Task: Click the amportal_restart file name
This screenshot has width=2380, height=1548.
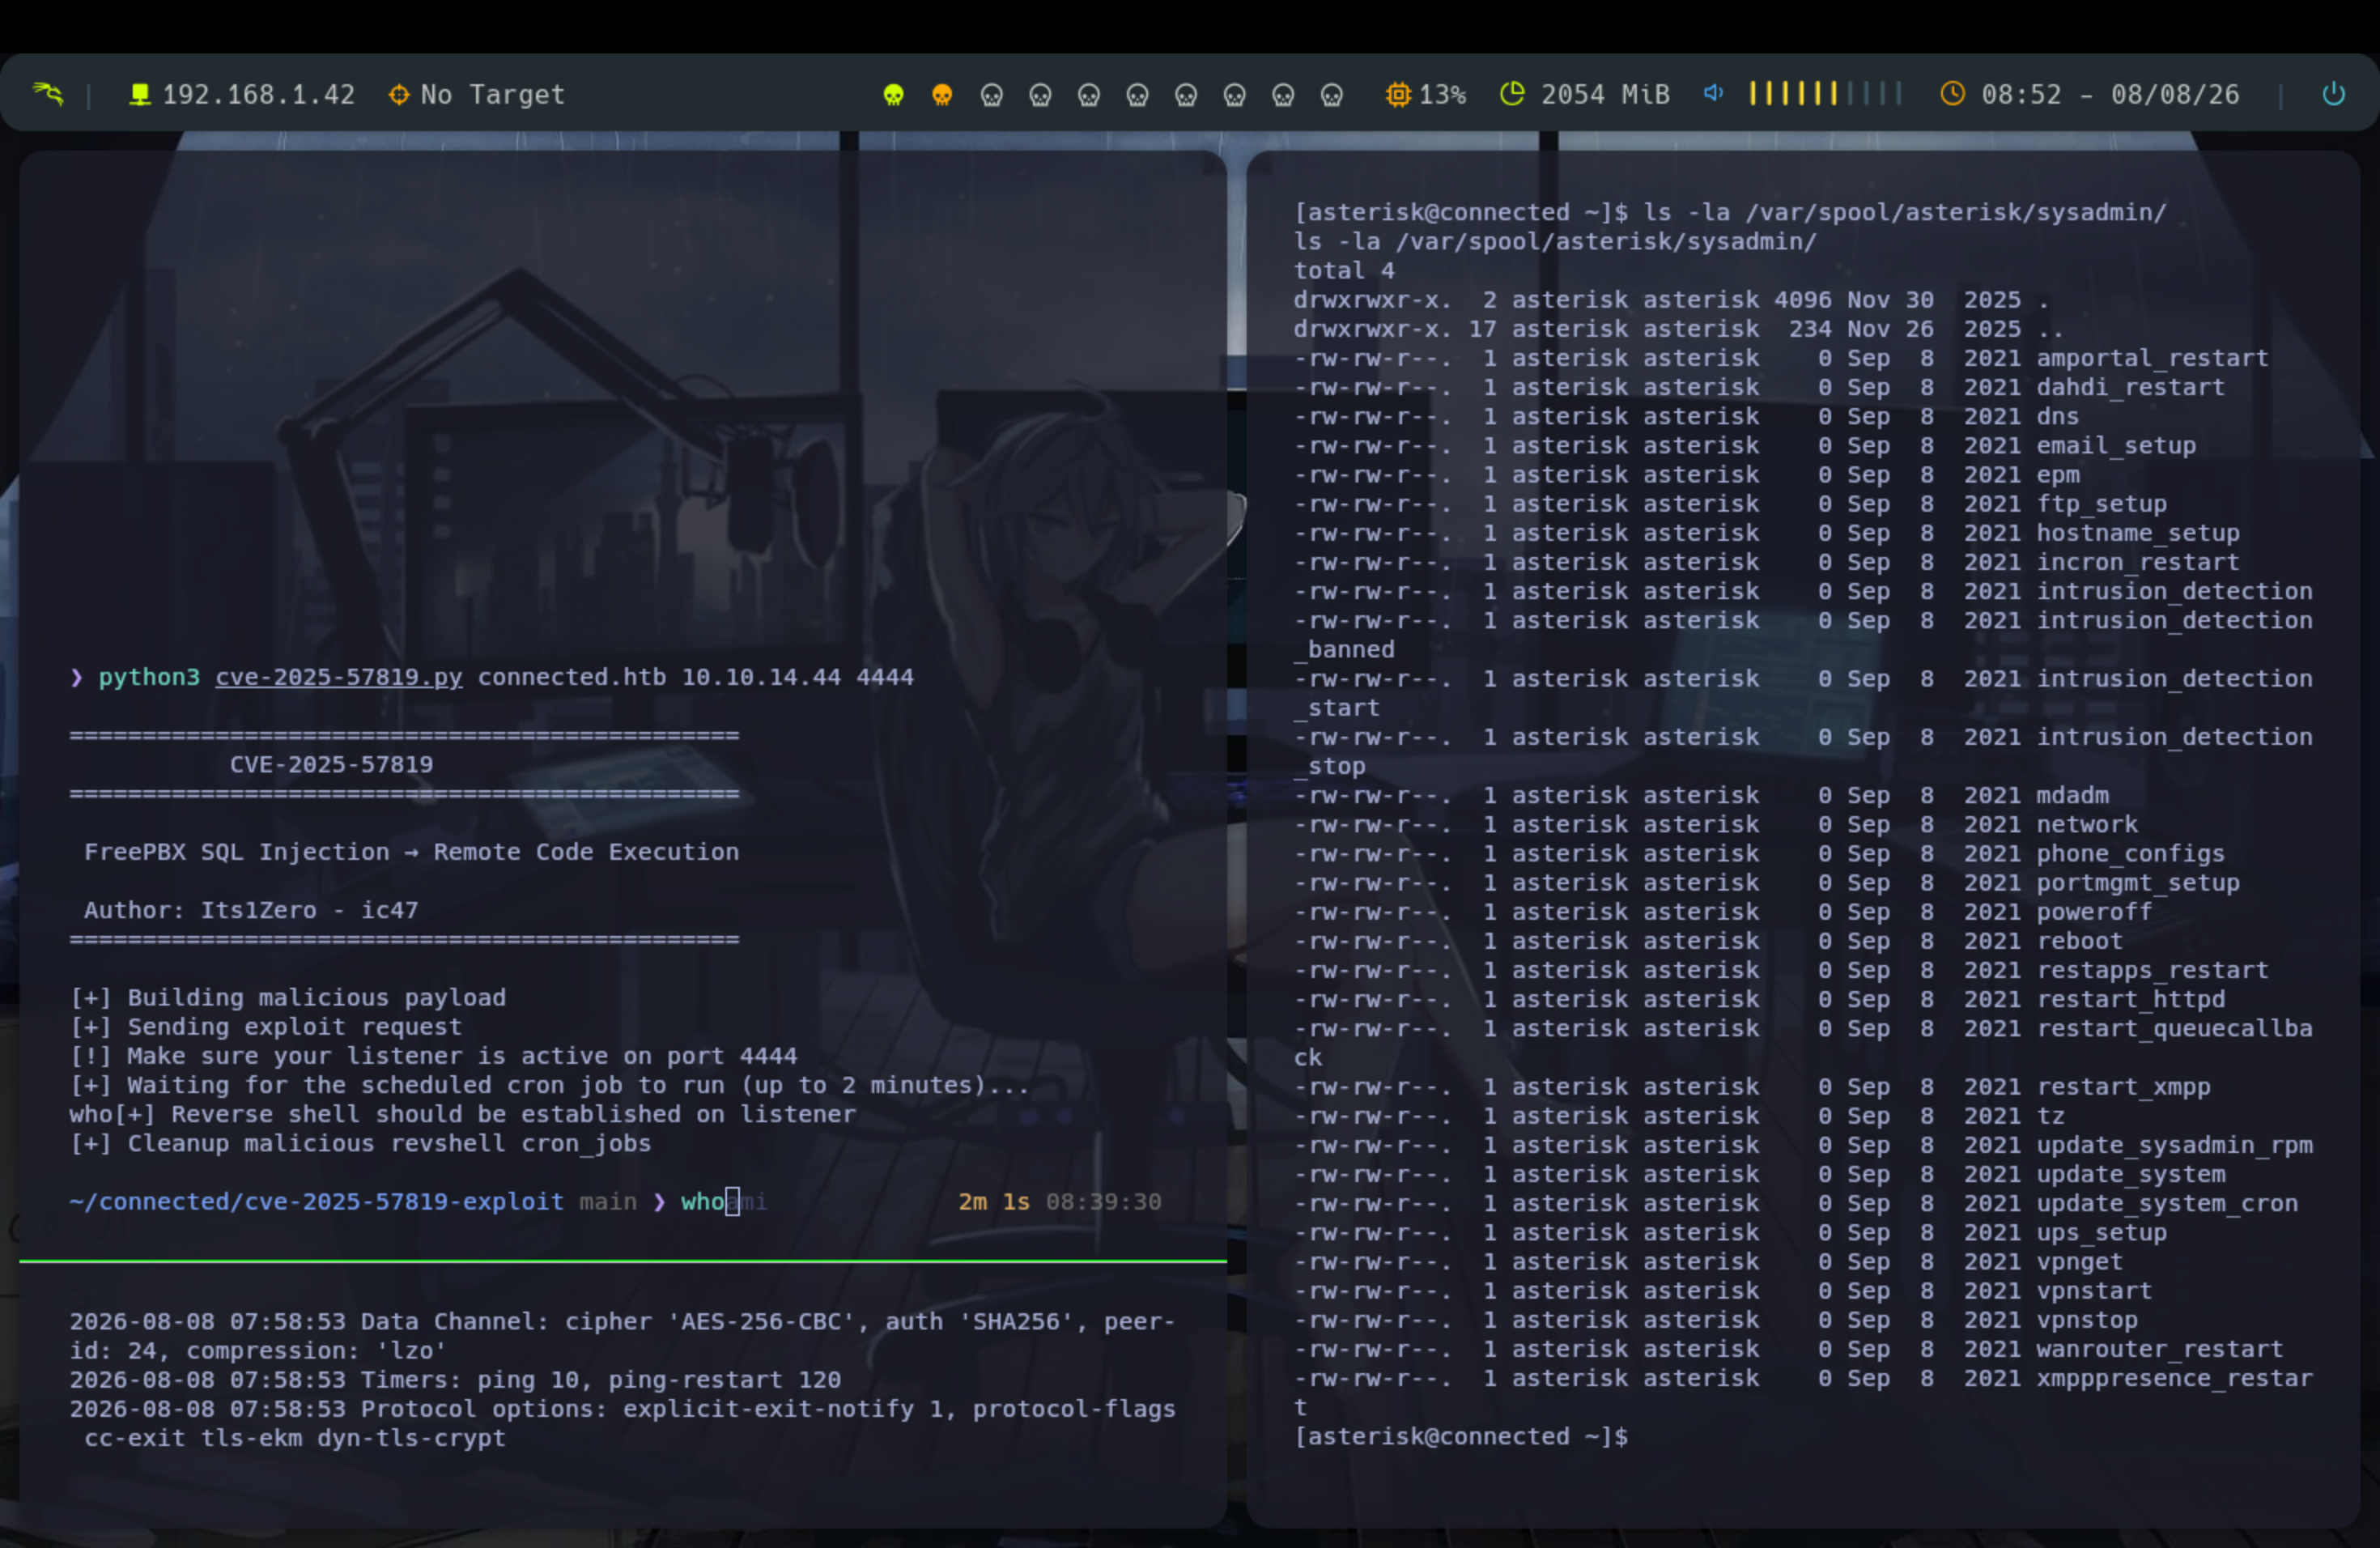Action: [2153, 358]
